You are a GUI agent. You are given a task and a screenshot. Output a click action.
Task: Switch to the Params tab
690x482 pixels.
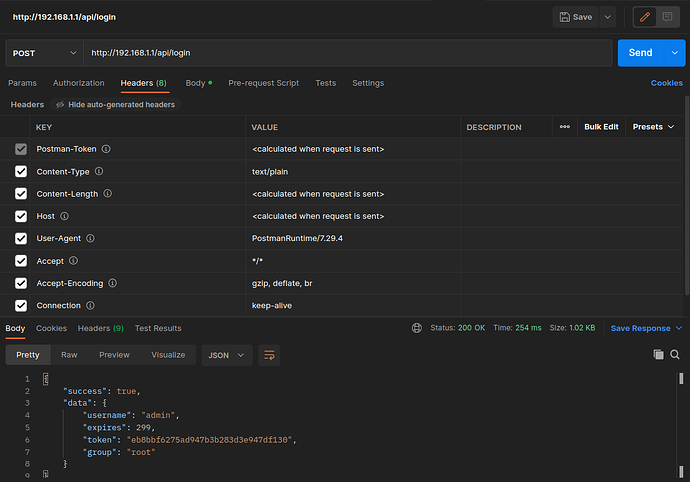point(22,83)
